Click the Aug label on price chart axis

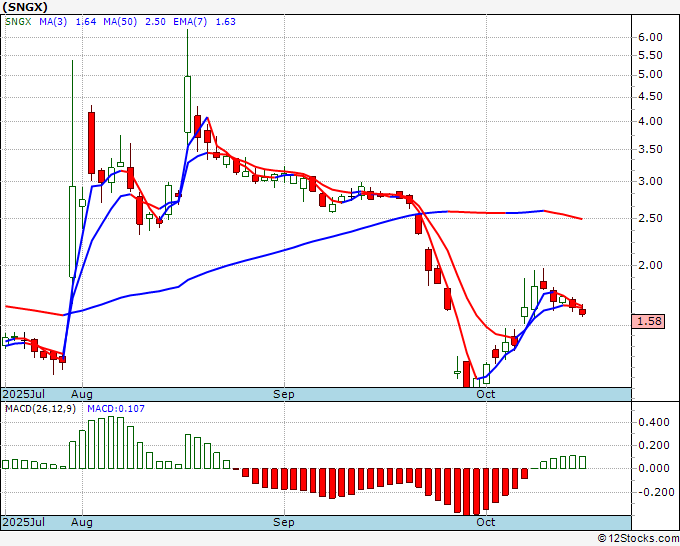tap(82, 394)
